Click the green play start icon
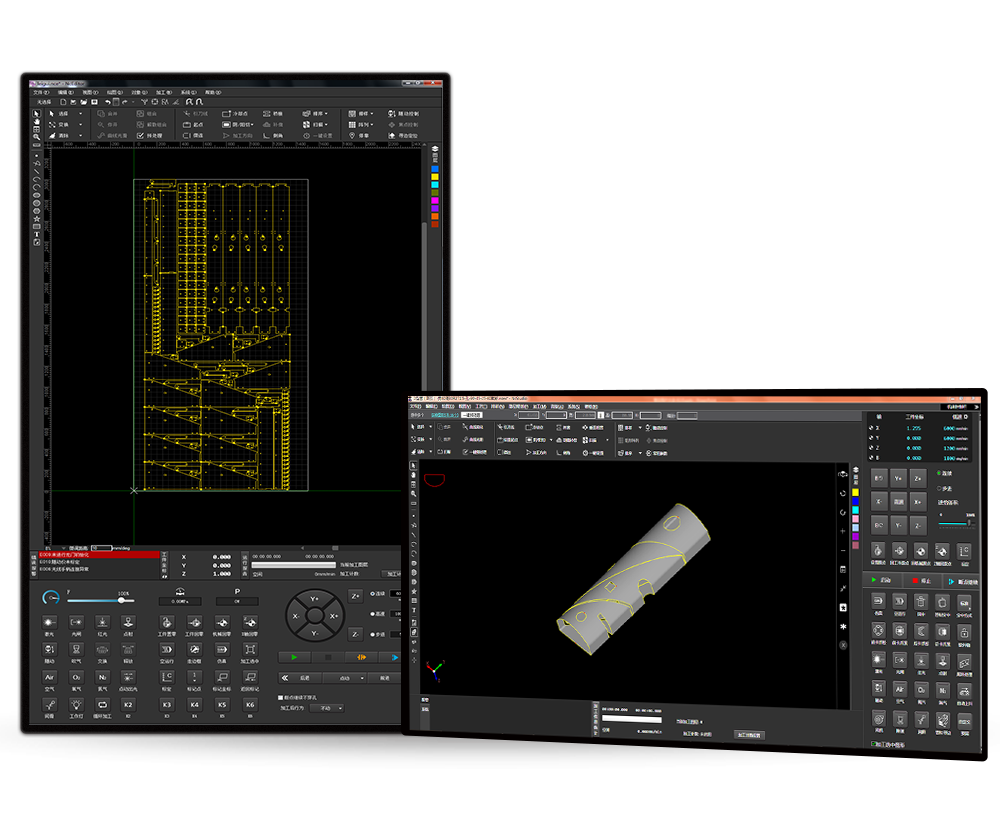The height and width of the screenshot is (825, 1000). pyautogui.click(x=293, y=657)
